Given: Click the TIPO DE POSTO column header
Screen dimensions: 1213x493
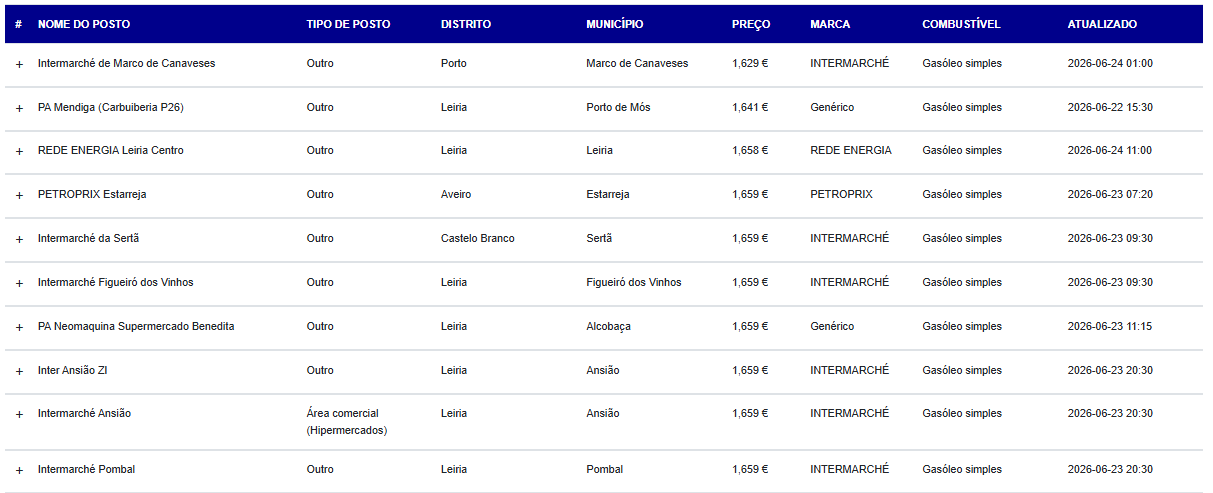Looking at the screenshot, I should coord(348,24).
